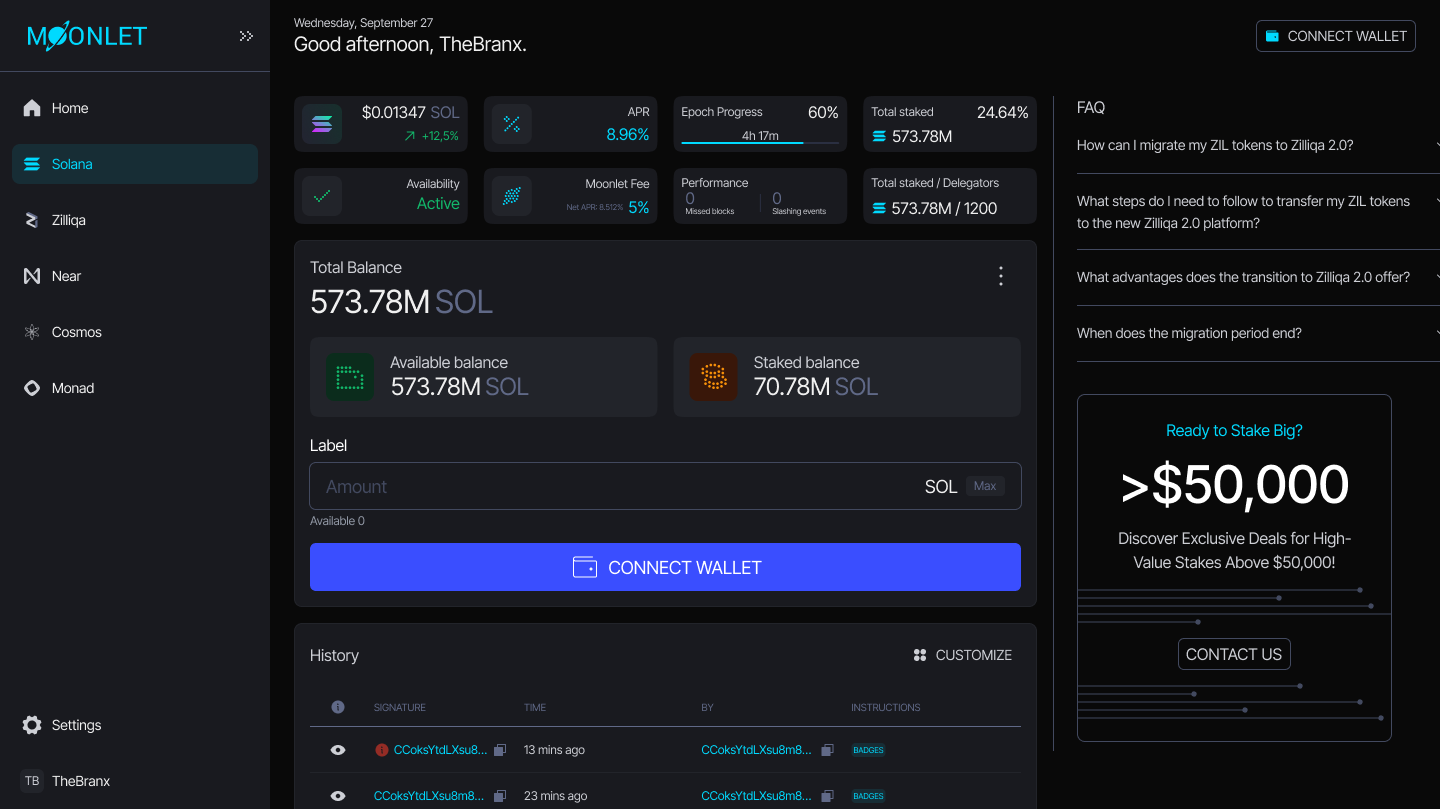Click the TIME column header
The image size is (1440, 809).
click(535, 707)
